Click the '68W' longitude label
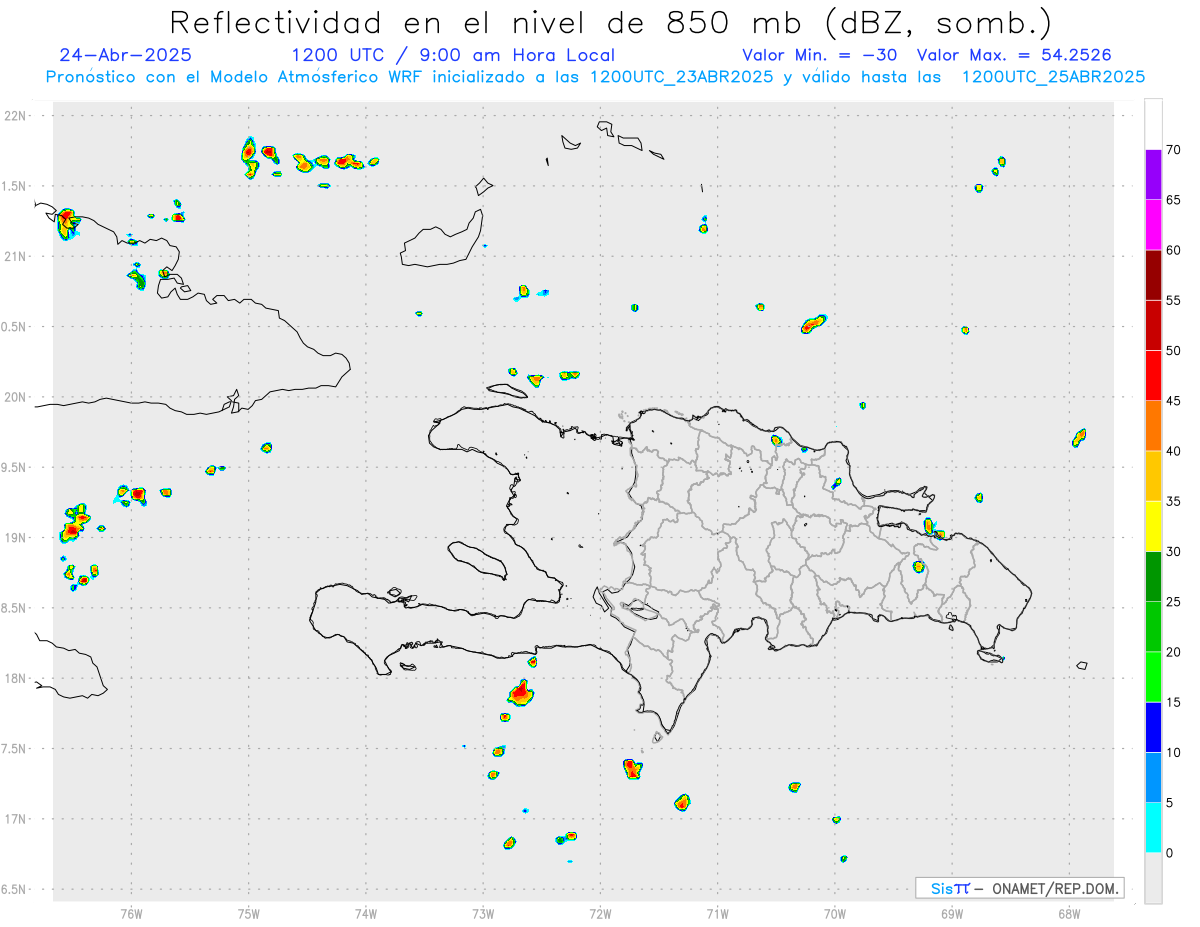Viewport: 1200px width, 927px height. pos(1069,913)
